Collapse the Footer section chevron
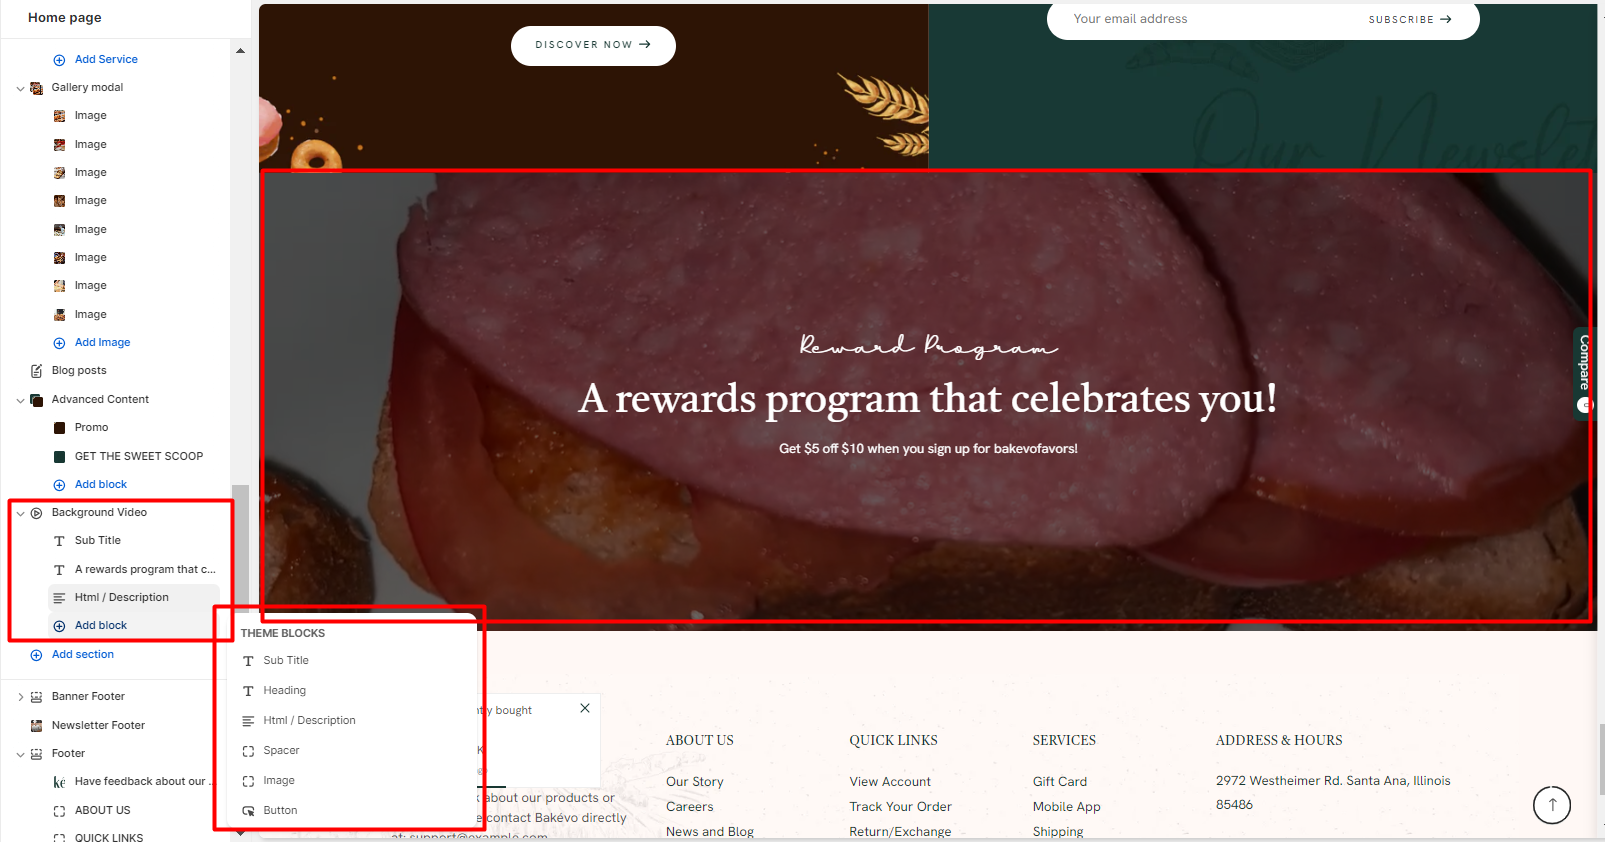 click(20, 754)
